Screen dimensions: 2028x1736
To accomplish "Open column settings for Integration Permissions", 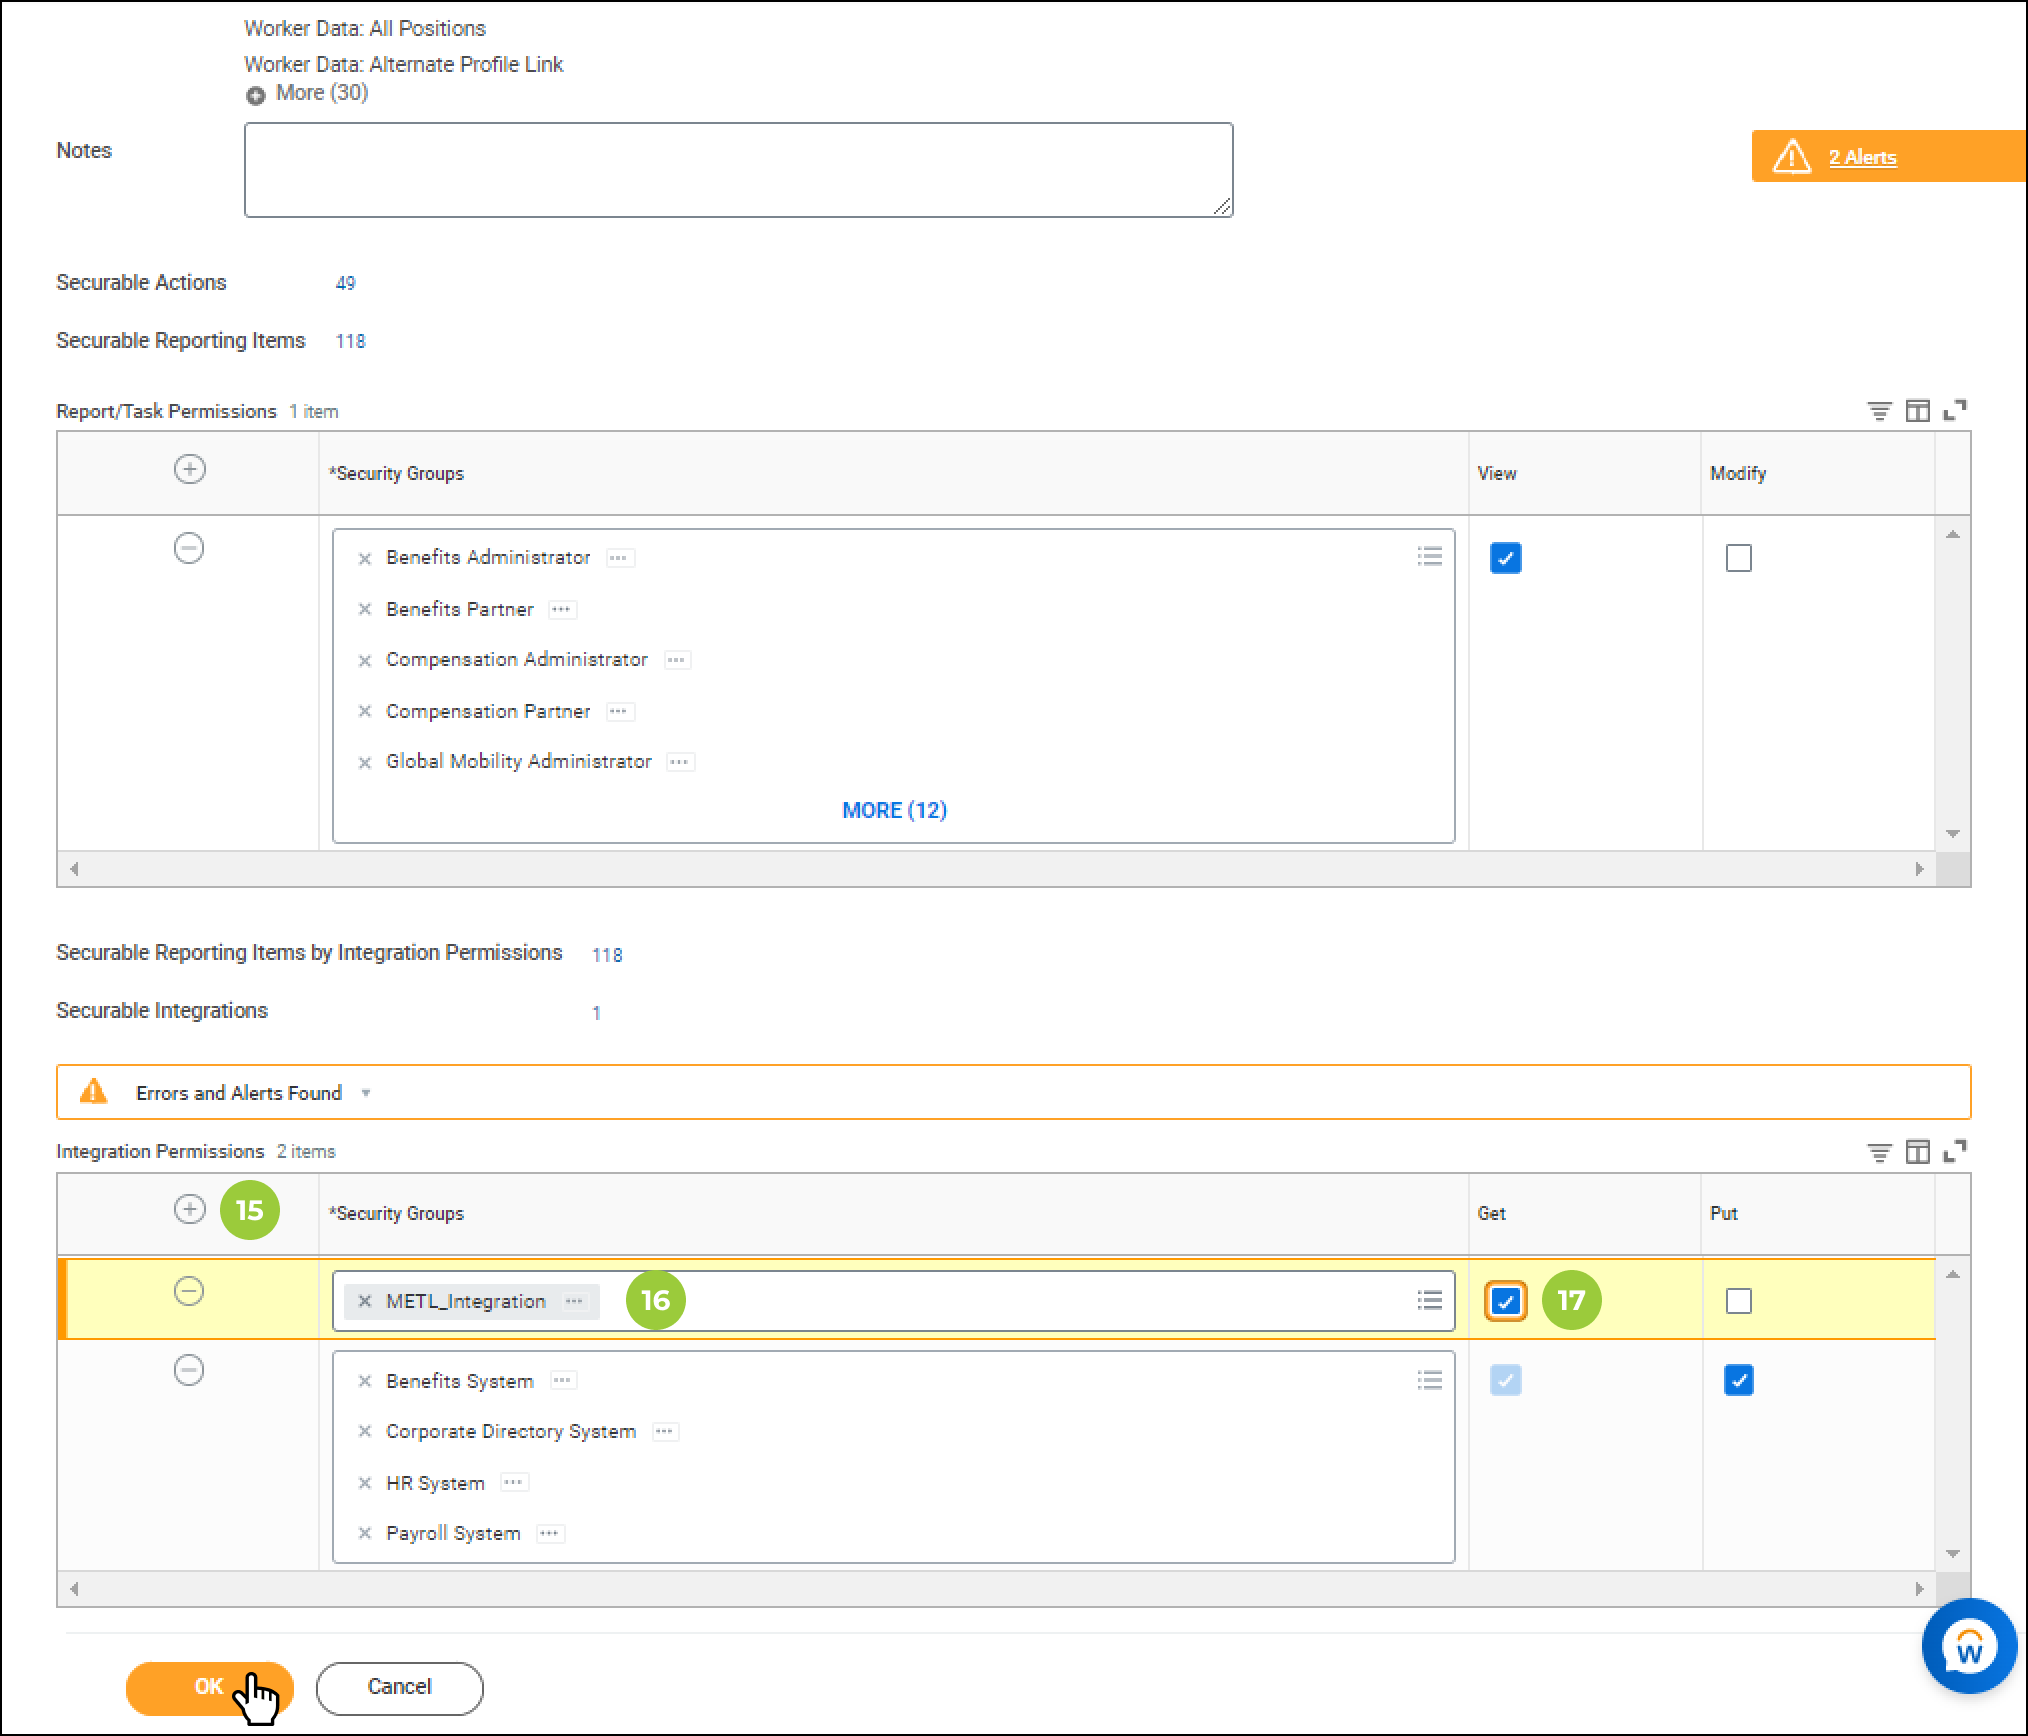I will (x=1917, y=1152).
